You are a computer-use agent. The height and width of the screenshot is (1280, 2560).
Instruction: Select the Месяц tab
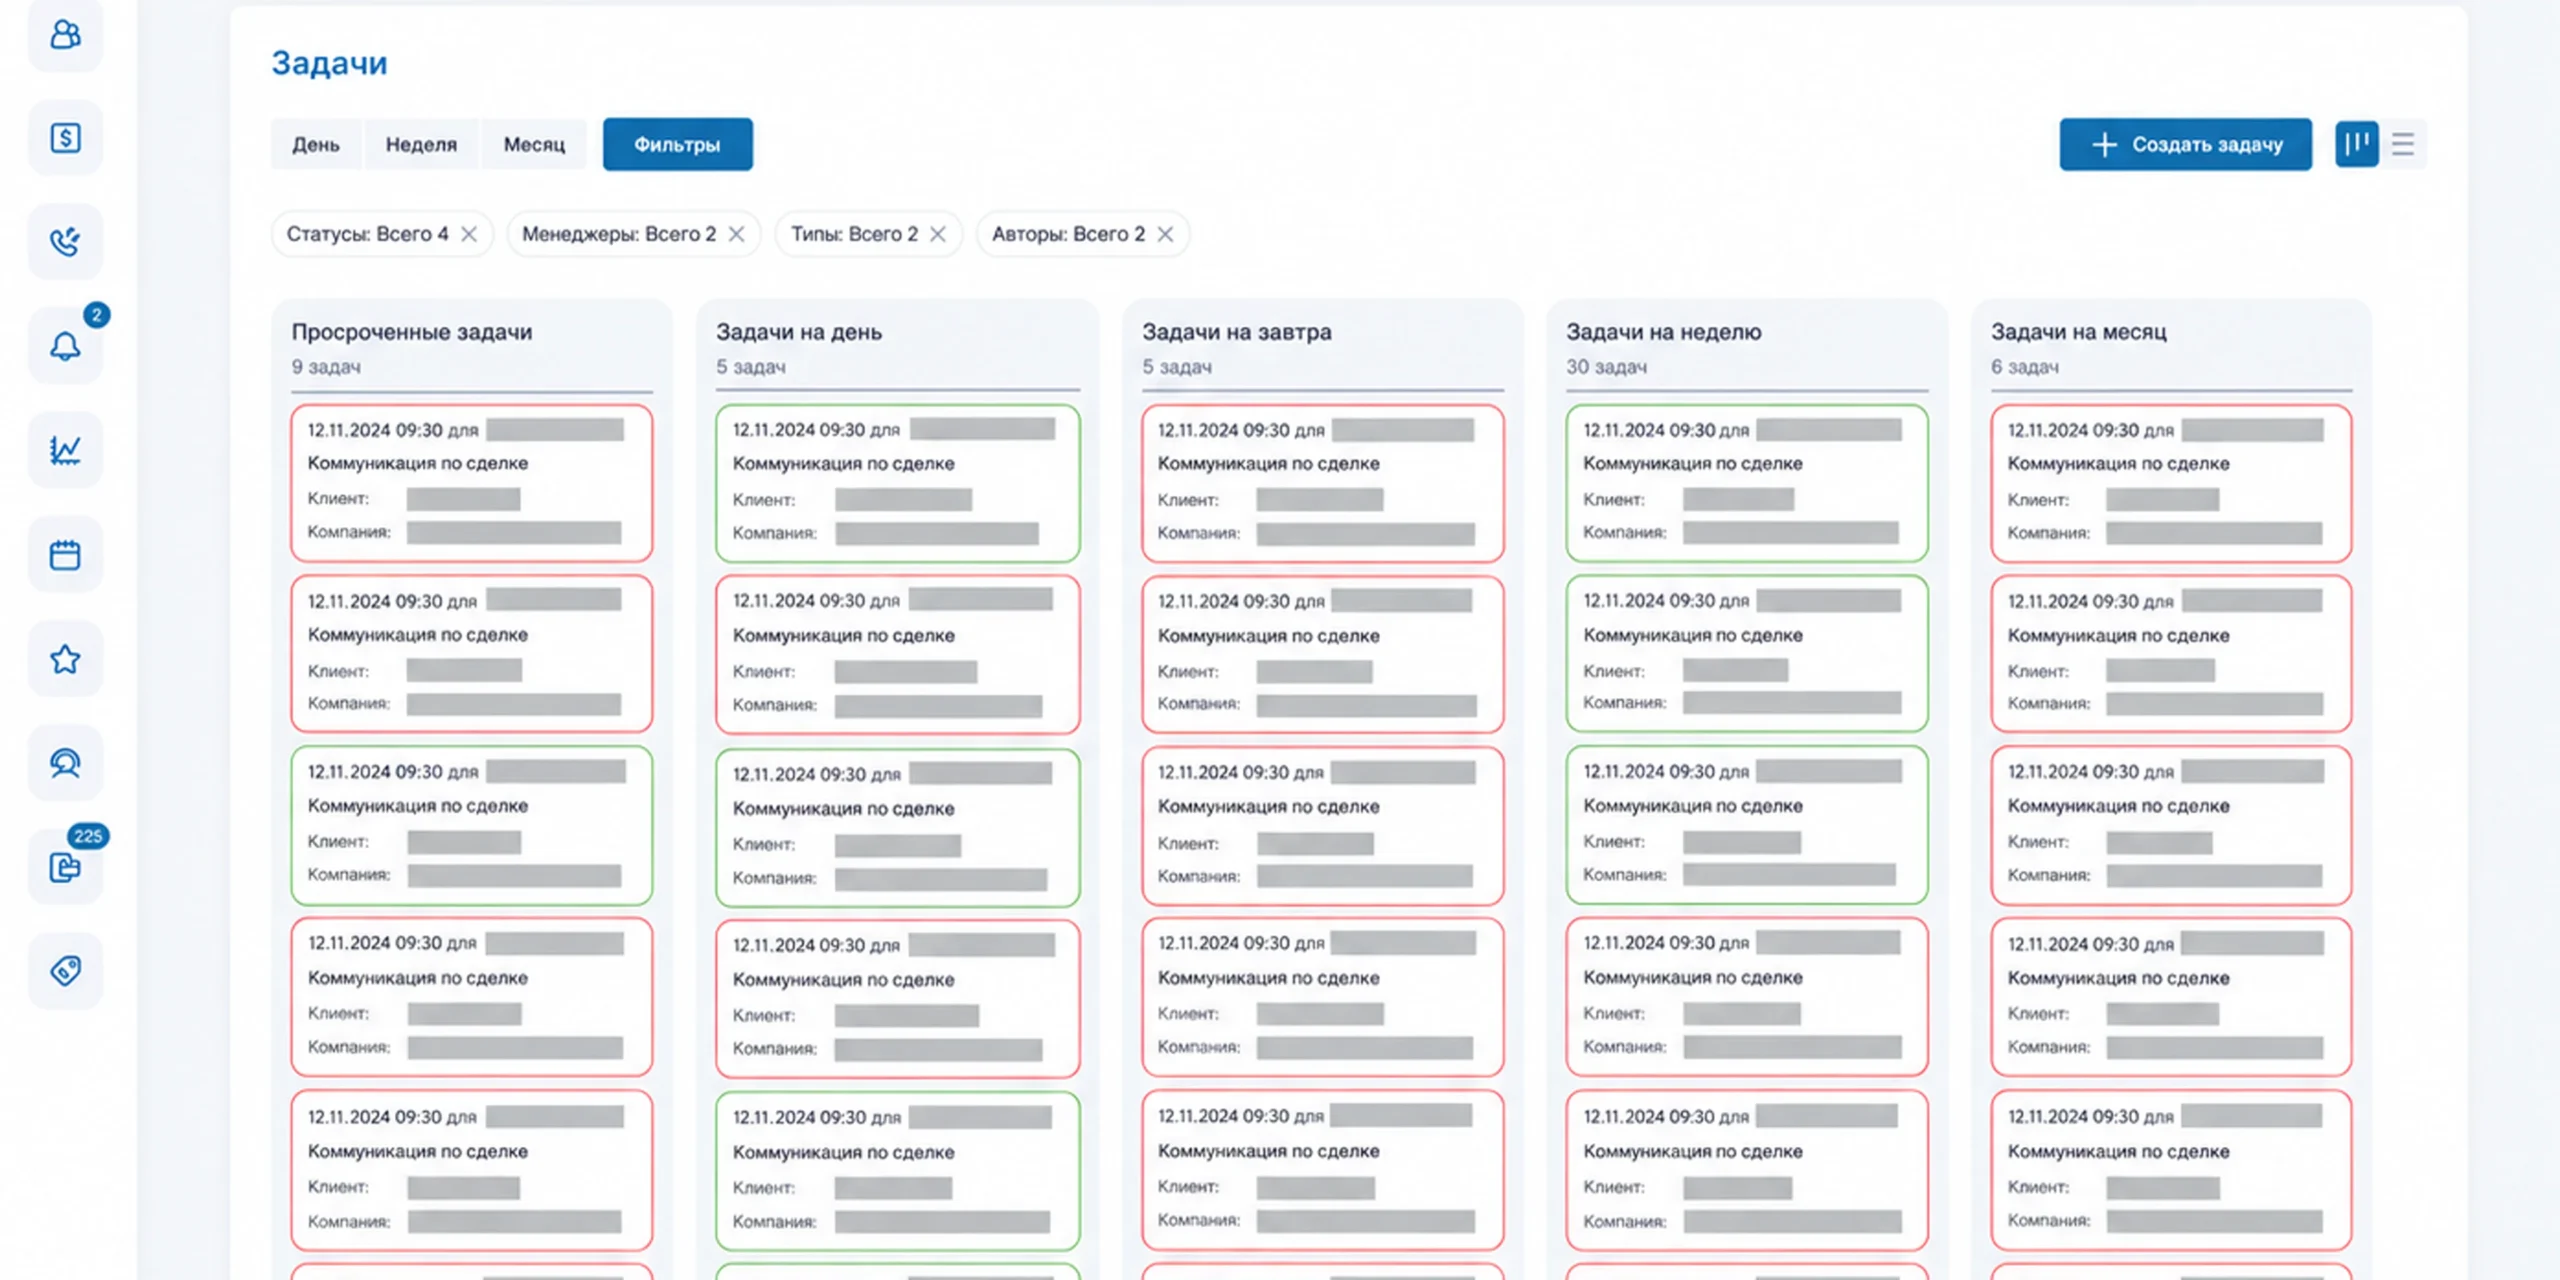pos(534,145)
